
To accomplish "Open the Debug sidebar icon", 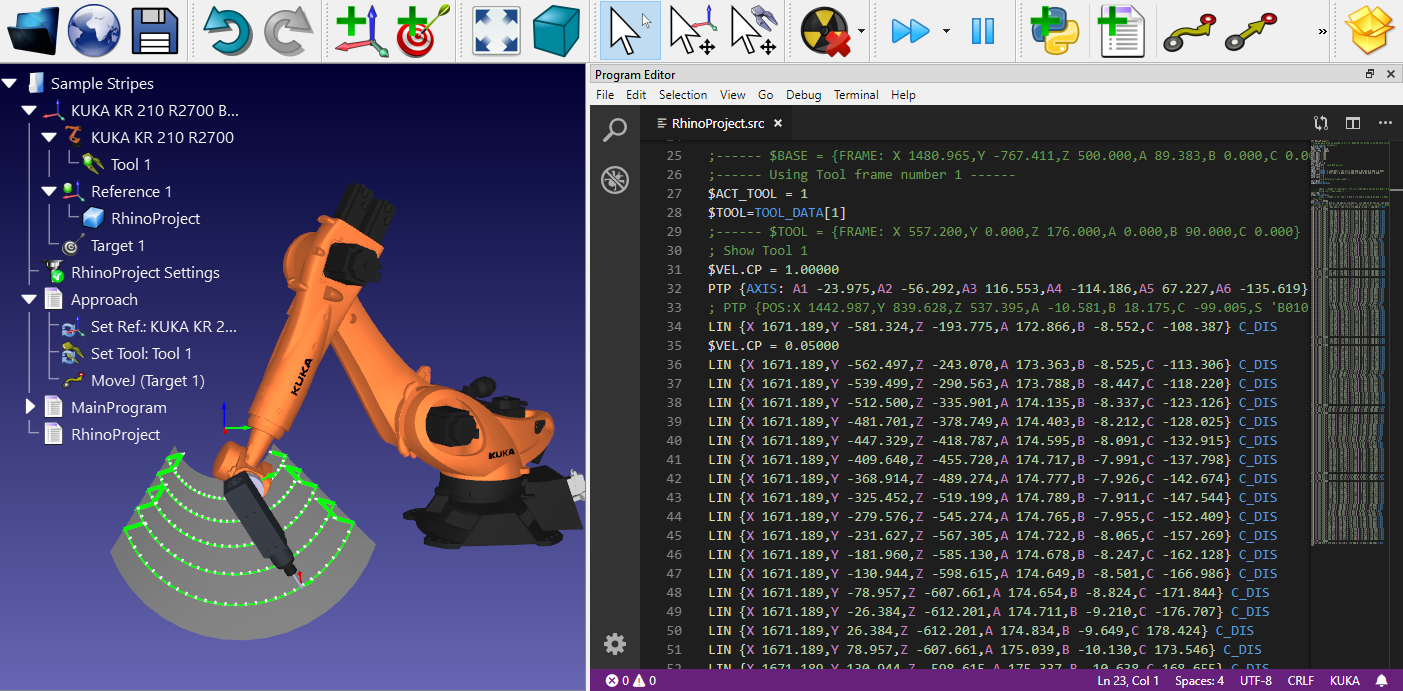I will [615, 180].
